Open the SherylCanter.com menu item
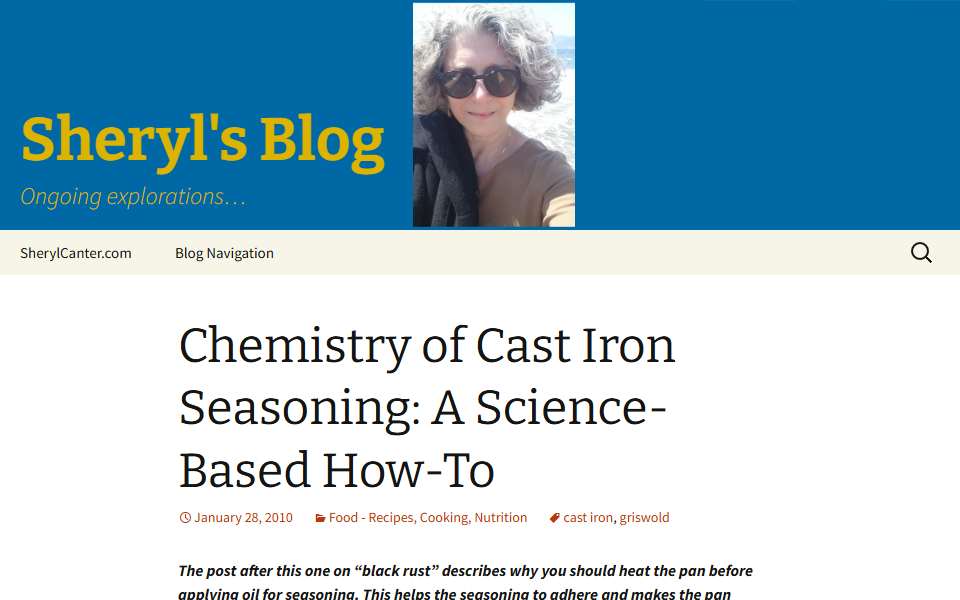This screenshot has width=960, height=600. 76,253
